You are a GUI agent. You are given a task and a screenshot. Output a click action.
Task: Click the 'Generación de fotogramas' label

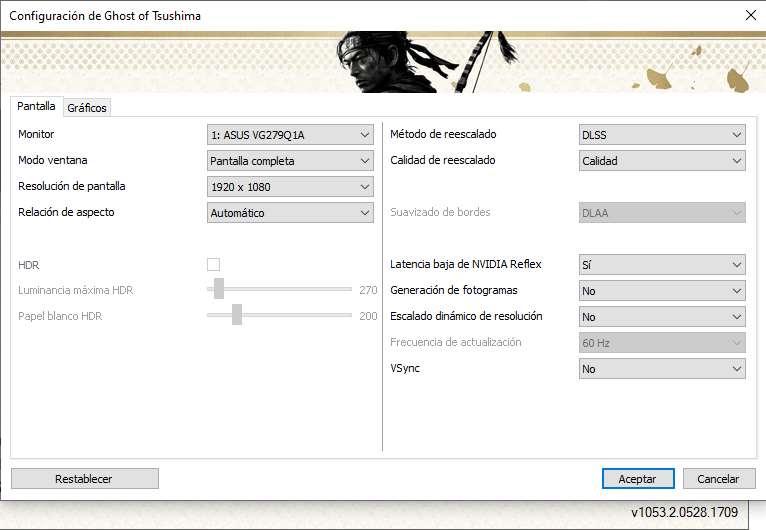453,290
